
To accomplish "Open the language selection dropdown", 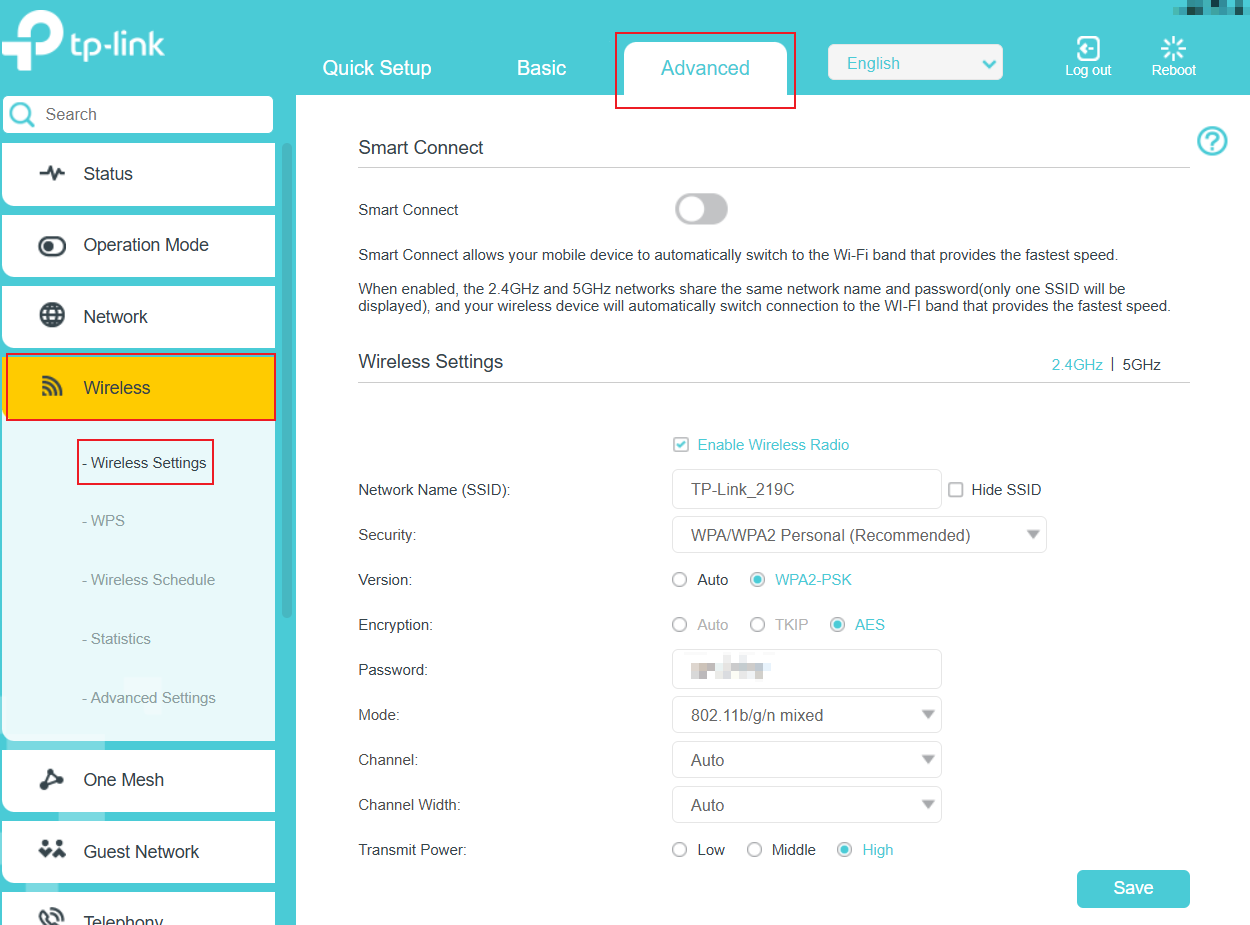I will (x=914, y=62).
